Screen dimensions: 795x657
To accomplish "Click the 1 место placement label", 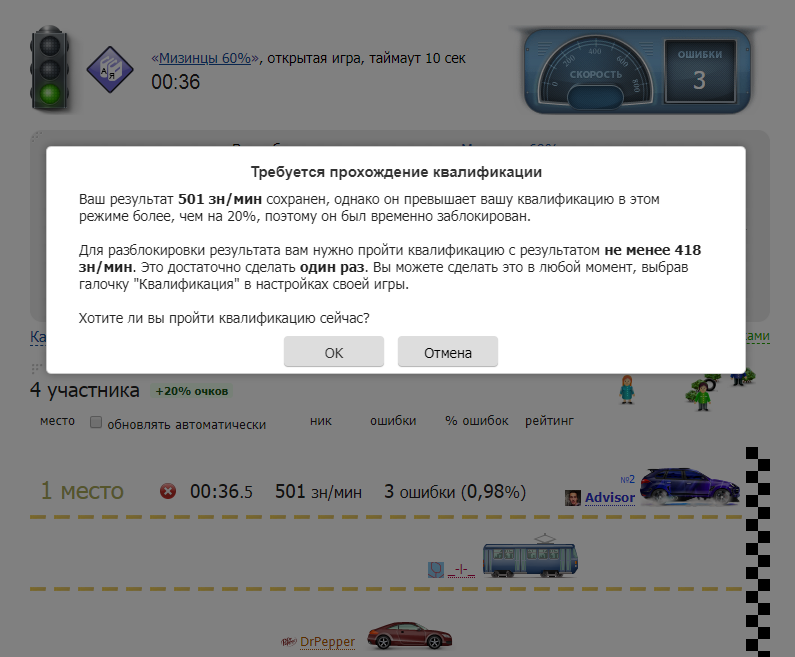I will coord(82,490).
